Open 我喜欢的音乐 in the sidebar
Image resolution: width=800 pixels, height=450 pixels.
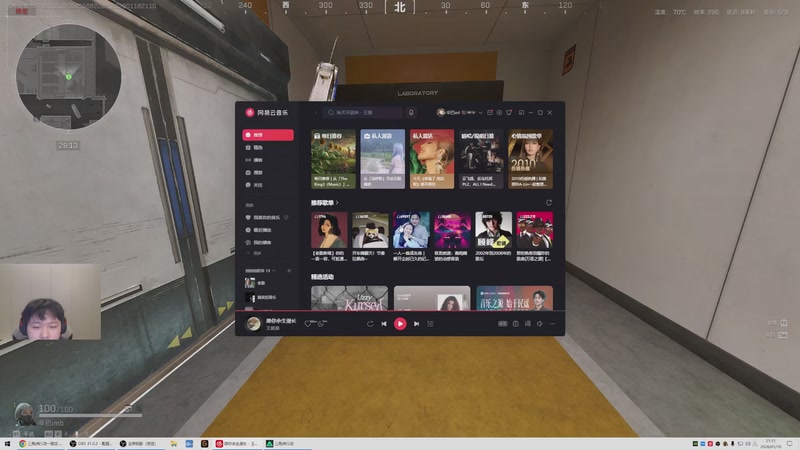tap(263, 217)
